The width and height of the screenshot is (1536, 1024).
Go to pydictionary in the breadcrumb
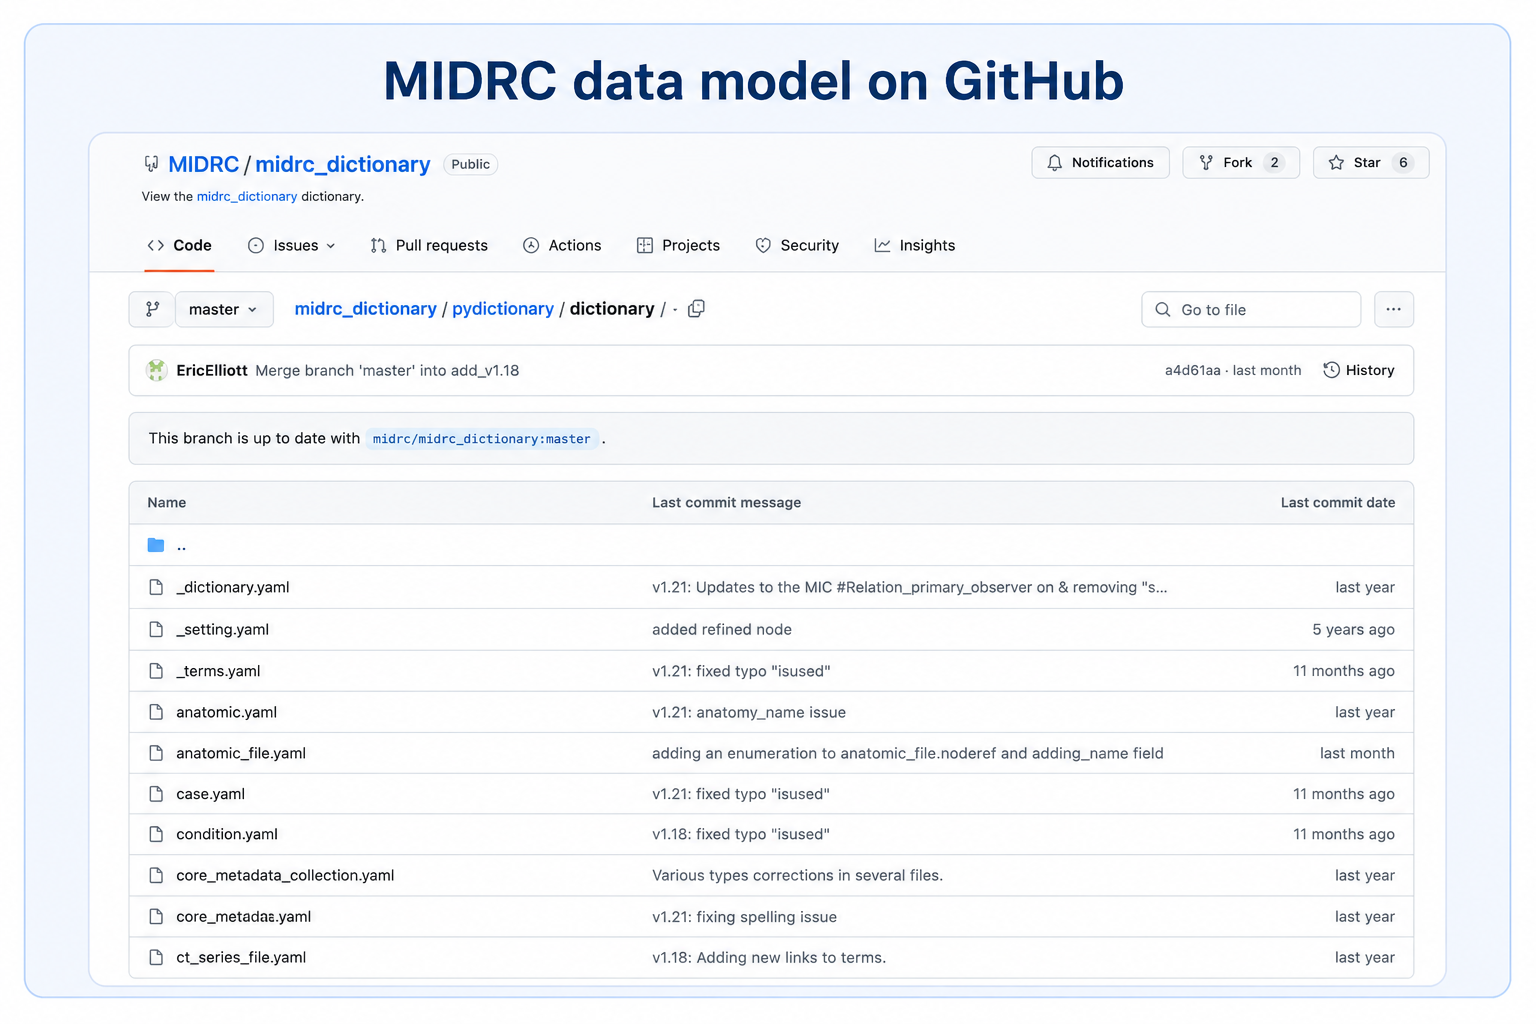point(503,309)
